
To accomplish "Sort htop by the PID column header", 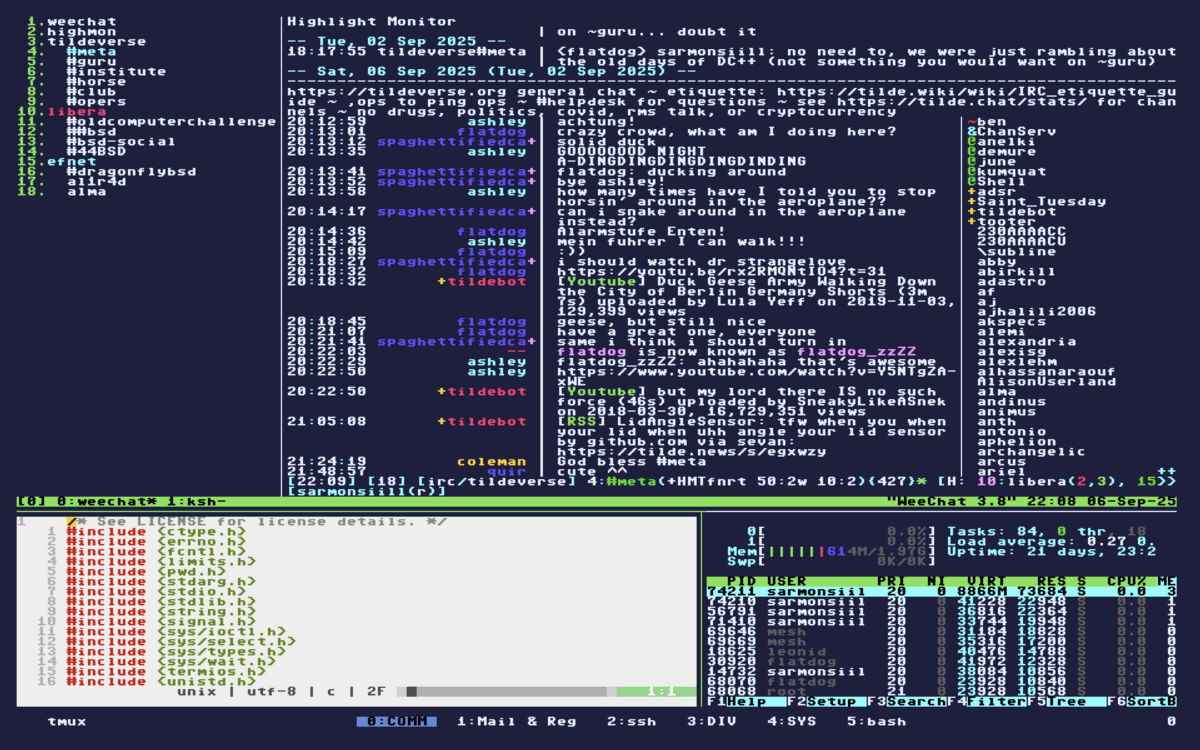I will (741, 581).
